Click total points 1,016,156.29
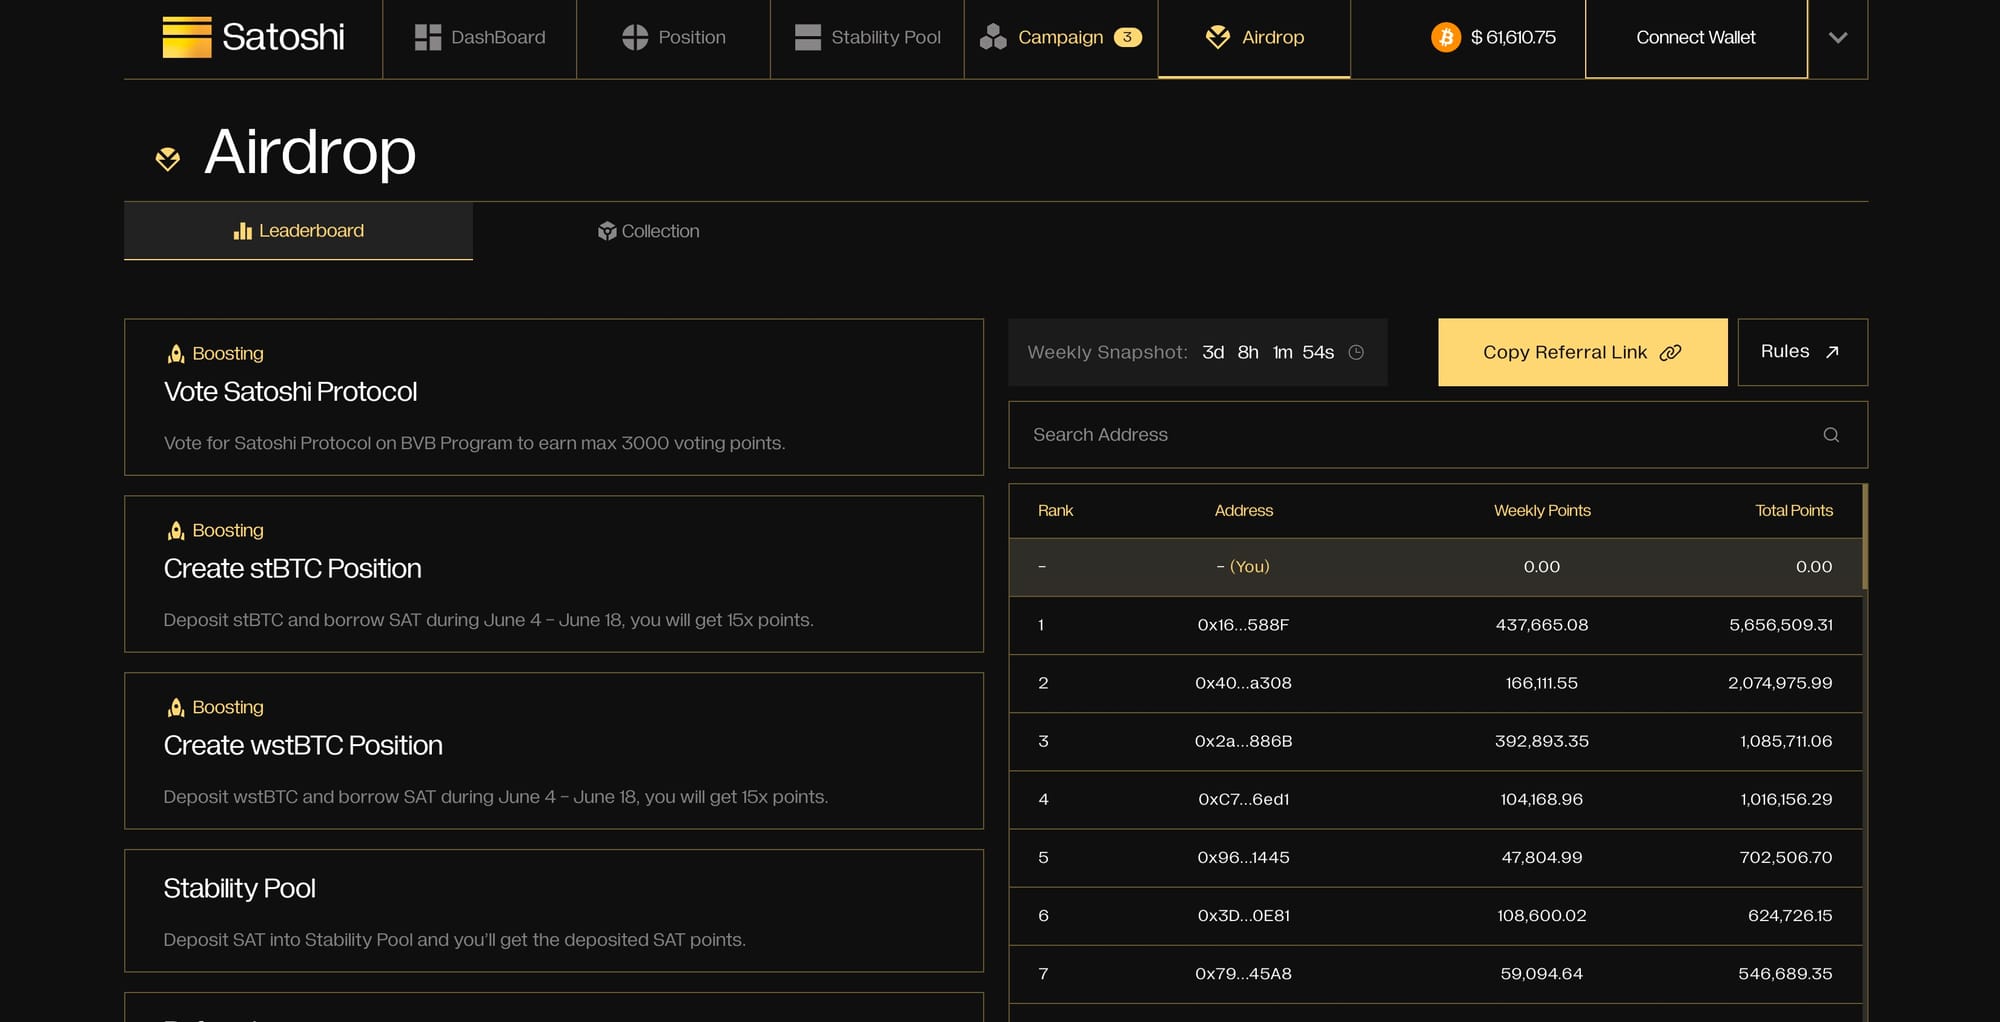 click(1786, 799)
